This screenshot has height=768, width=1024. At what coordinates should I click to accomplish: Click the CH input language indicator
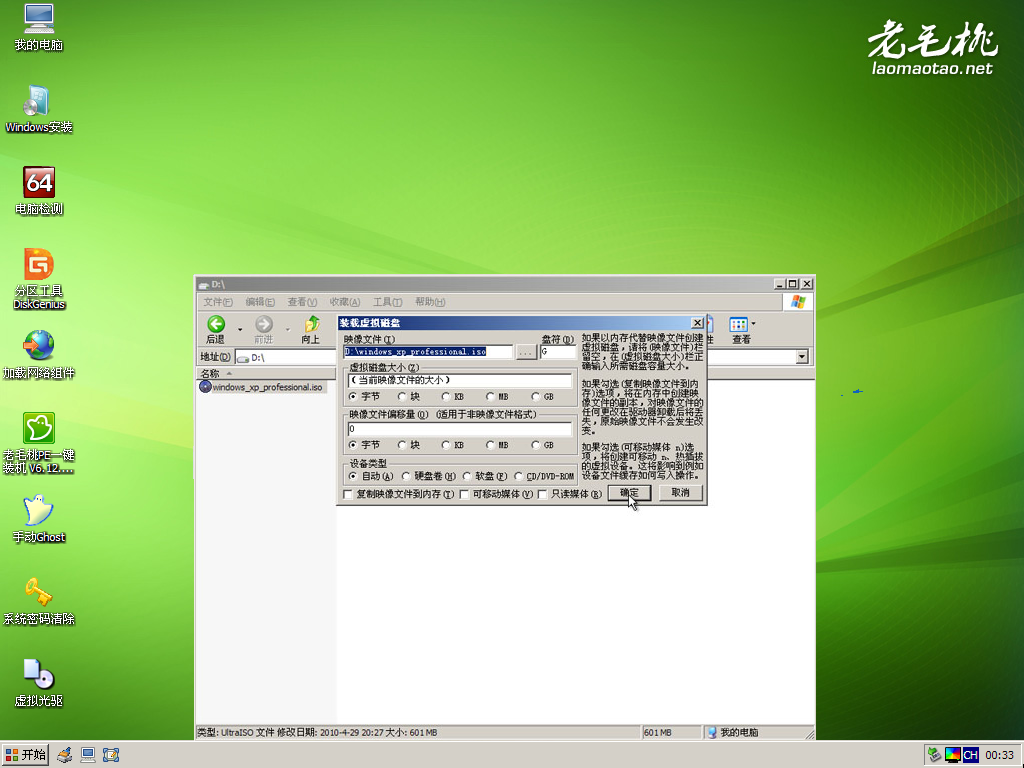coord(970,755)
